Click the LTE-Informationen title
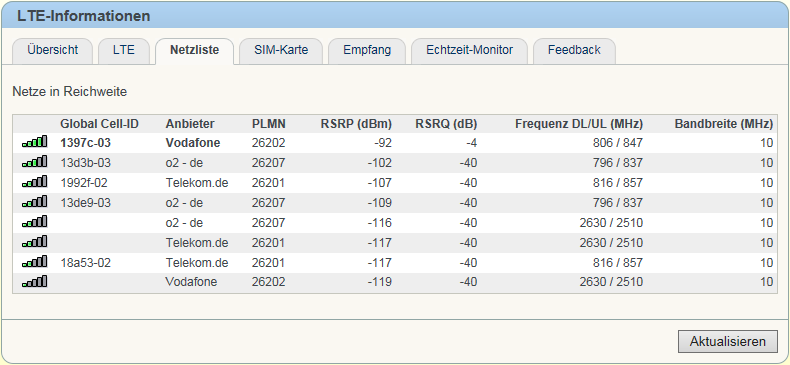 click(84, 16)
